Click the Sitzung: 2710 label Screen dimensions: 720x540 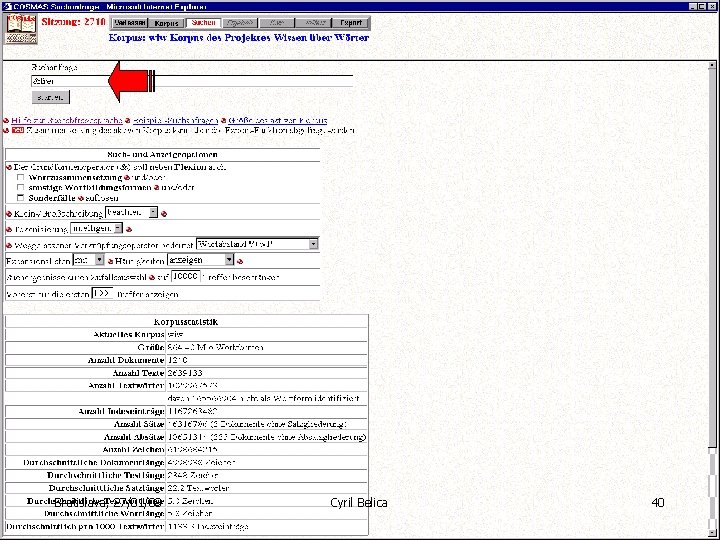coord(73,22)
